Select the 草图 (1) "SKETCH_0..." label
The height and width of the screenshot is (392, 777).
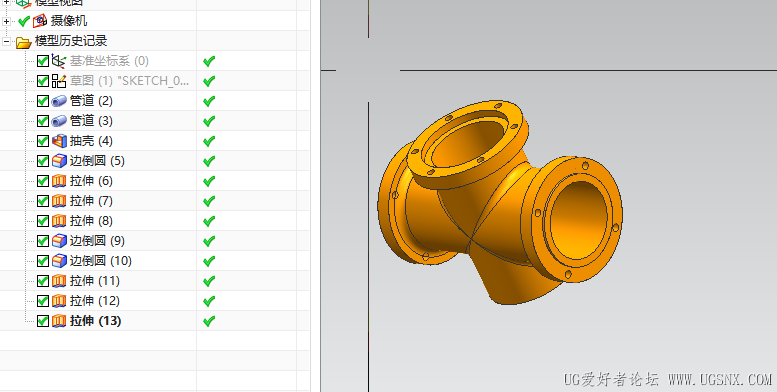pyautogui.click(x=129, y=81)
